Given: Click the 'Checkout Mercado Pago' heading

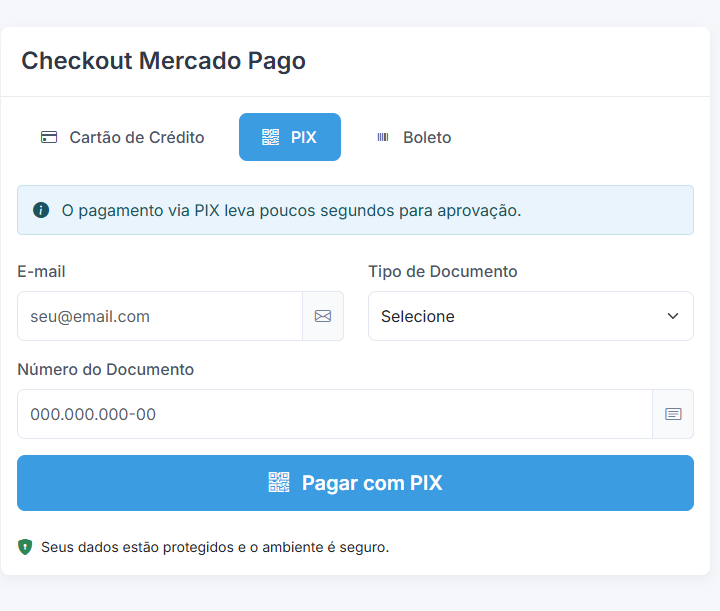Looking at the screenshot, I should pyautogui.click(x=163, y=61).
